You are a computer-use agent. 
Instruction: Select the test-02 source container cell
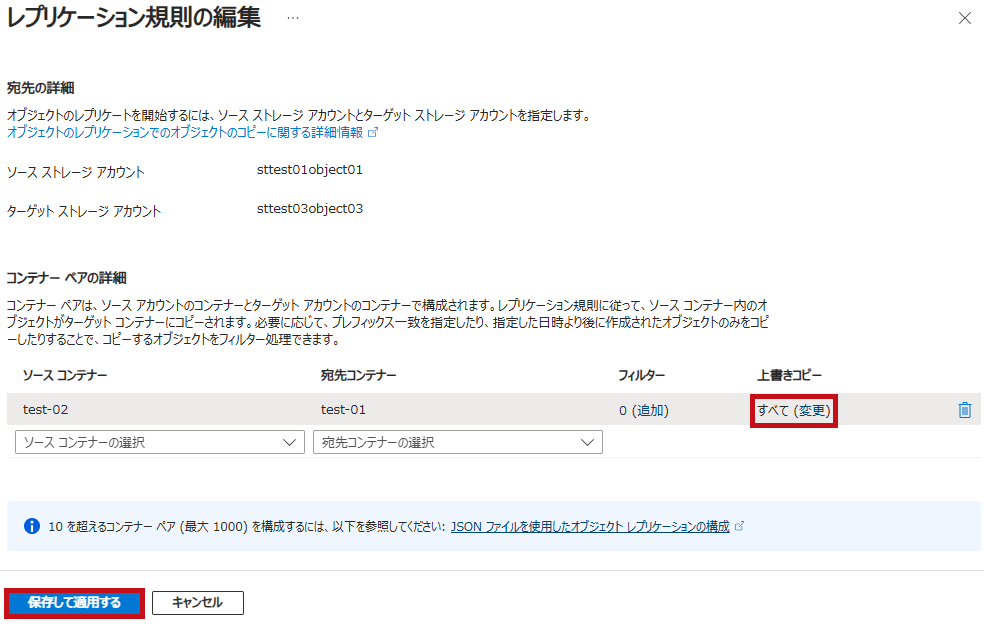(46, 410)
